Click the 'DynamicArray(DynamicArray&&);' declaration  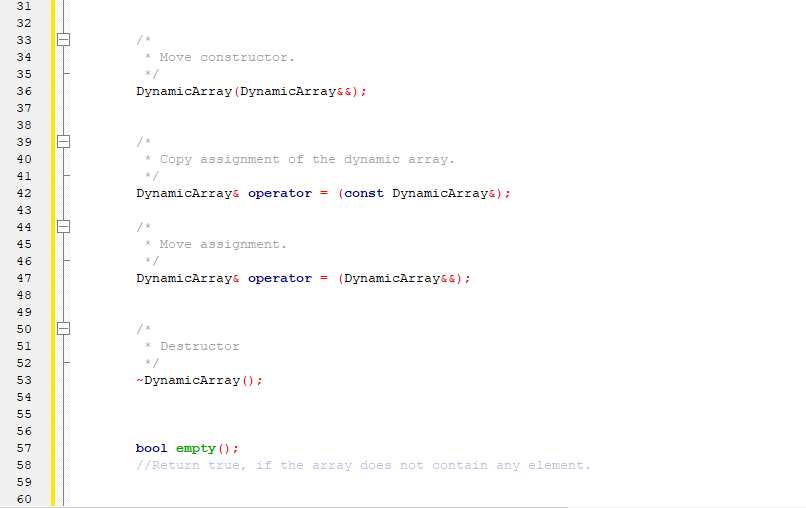[251, 92]
